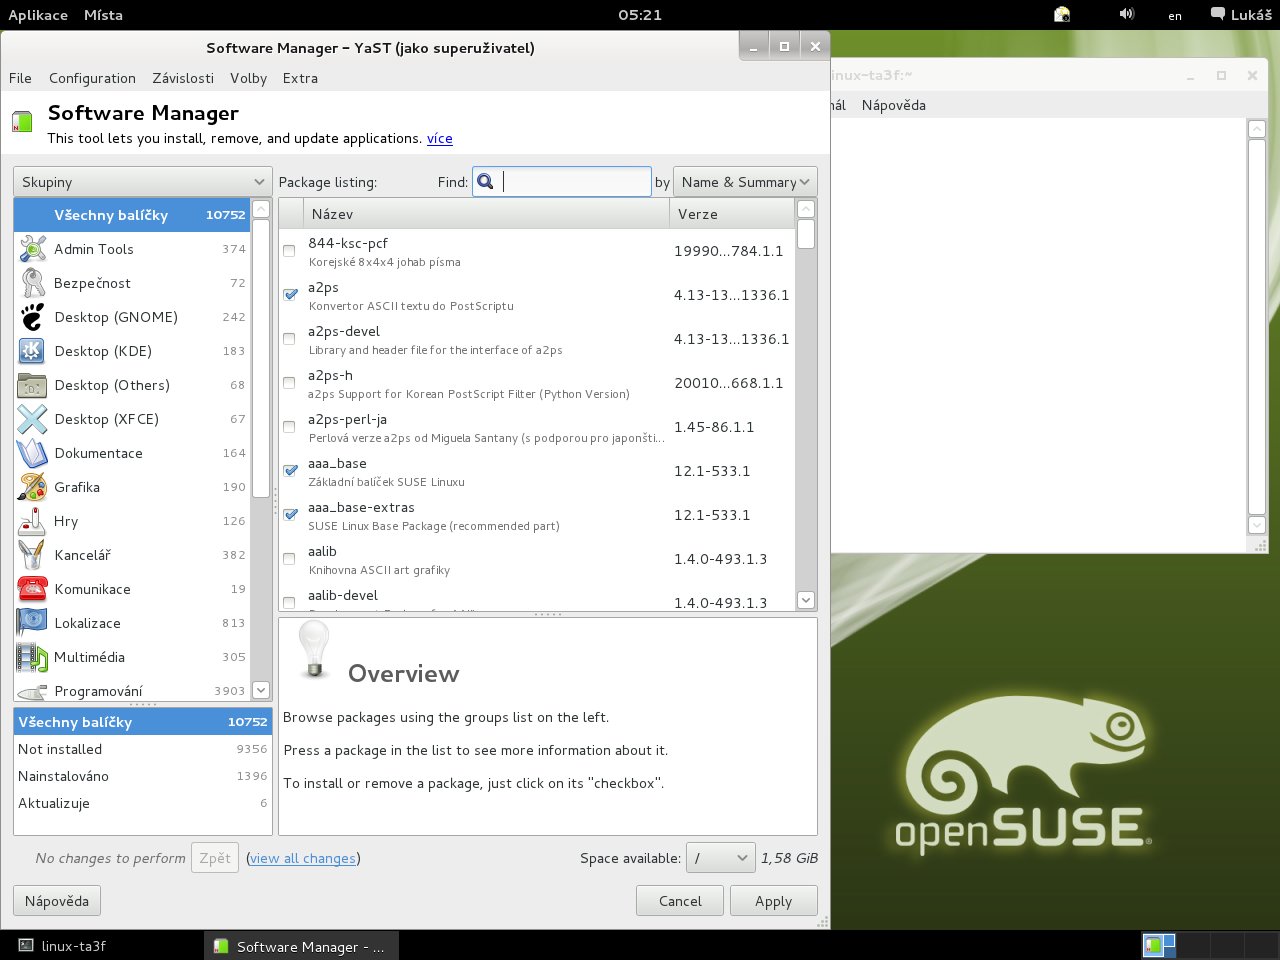Screen dimensions: 1280x960
Task: Click the package list scroll down arrow
Action: click(x=806, y=600)
